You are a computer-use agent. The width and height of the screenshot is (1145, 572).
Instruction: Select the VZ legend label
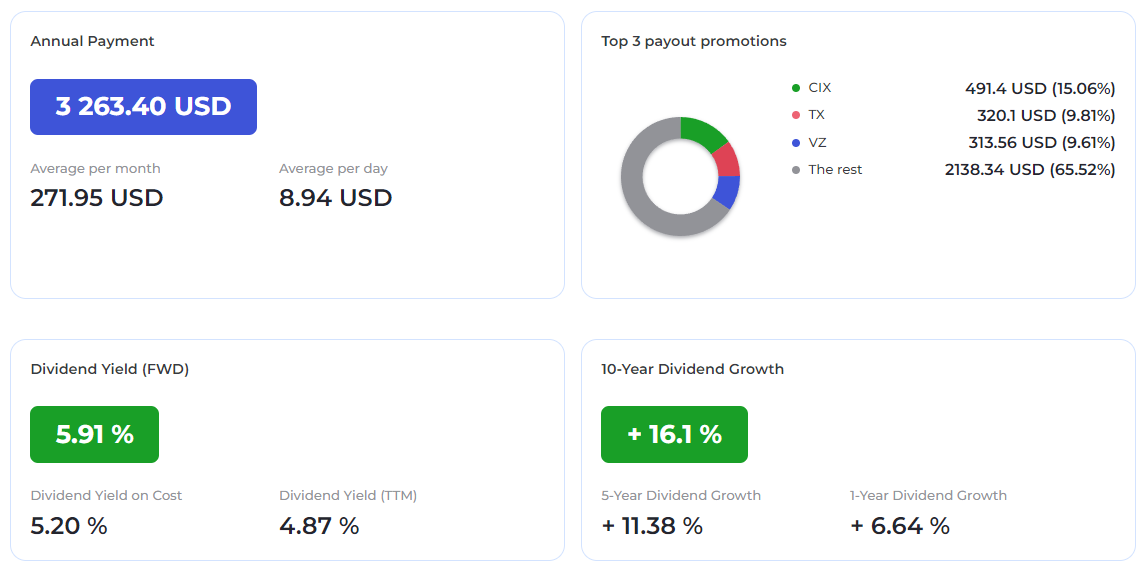(x=817, y=142)
